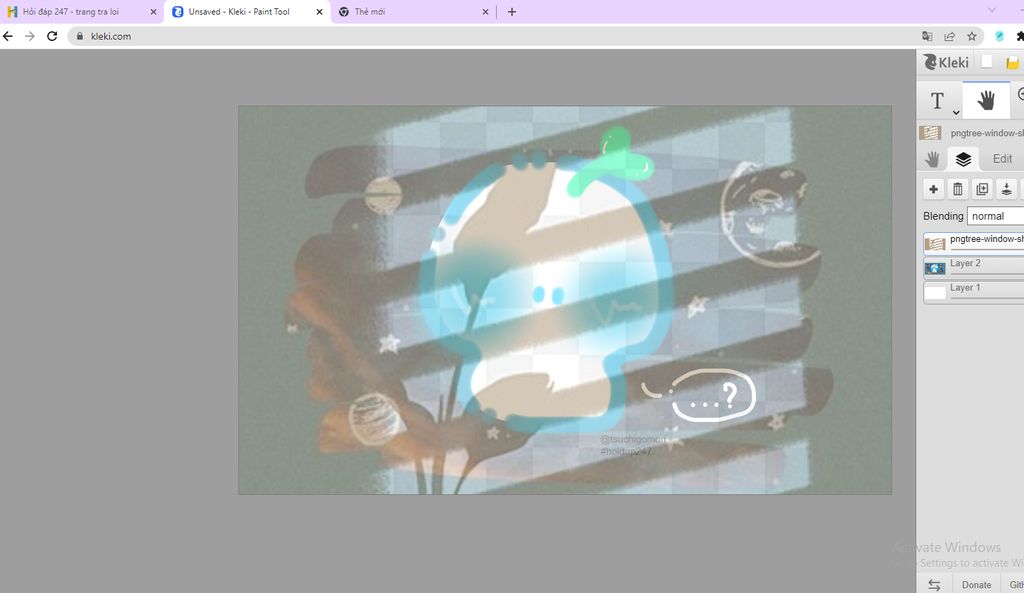1024x593 pixels.
Task: Click the Layer 2 thumbnail
Action: click(935, 268)
